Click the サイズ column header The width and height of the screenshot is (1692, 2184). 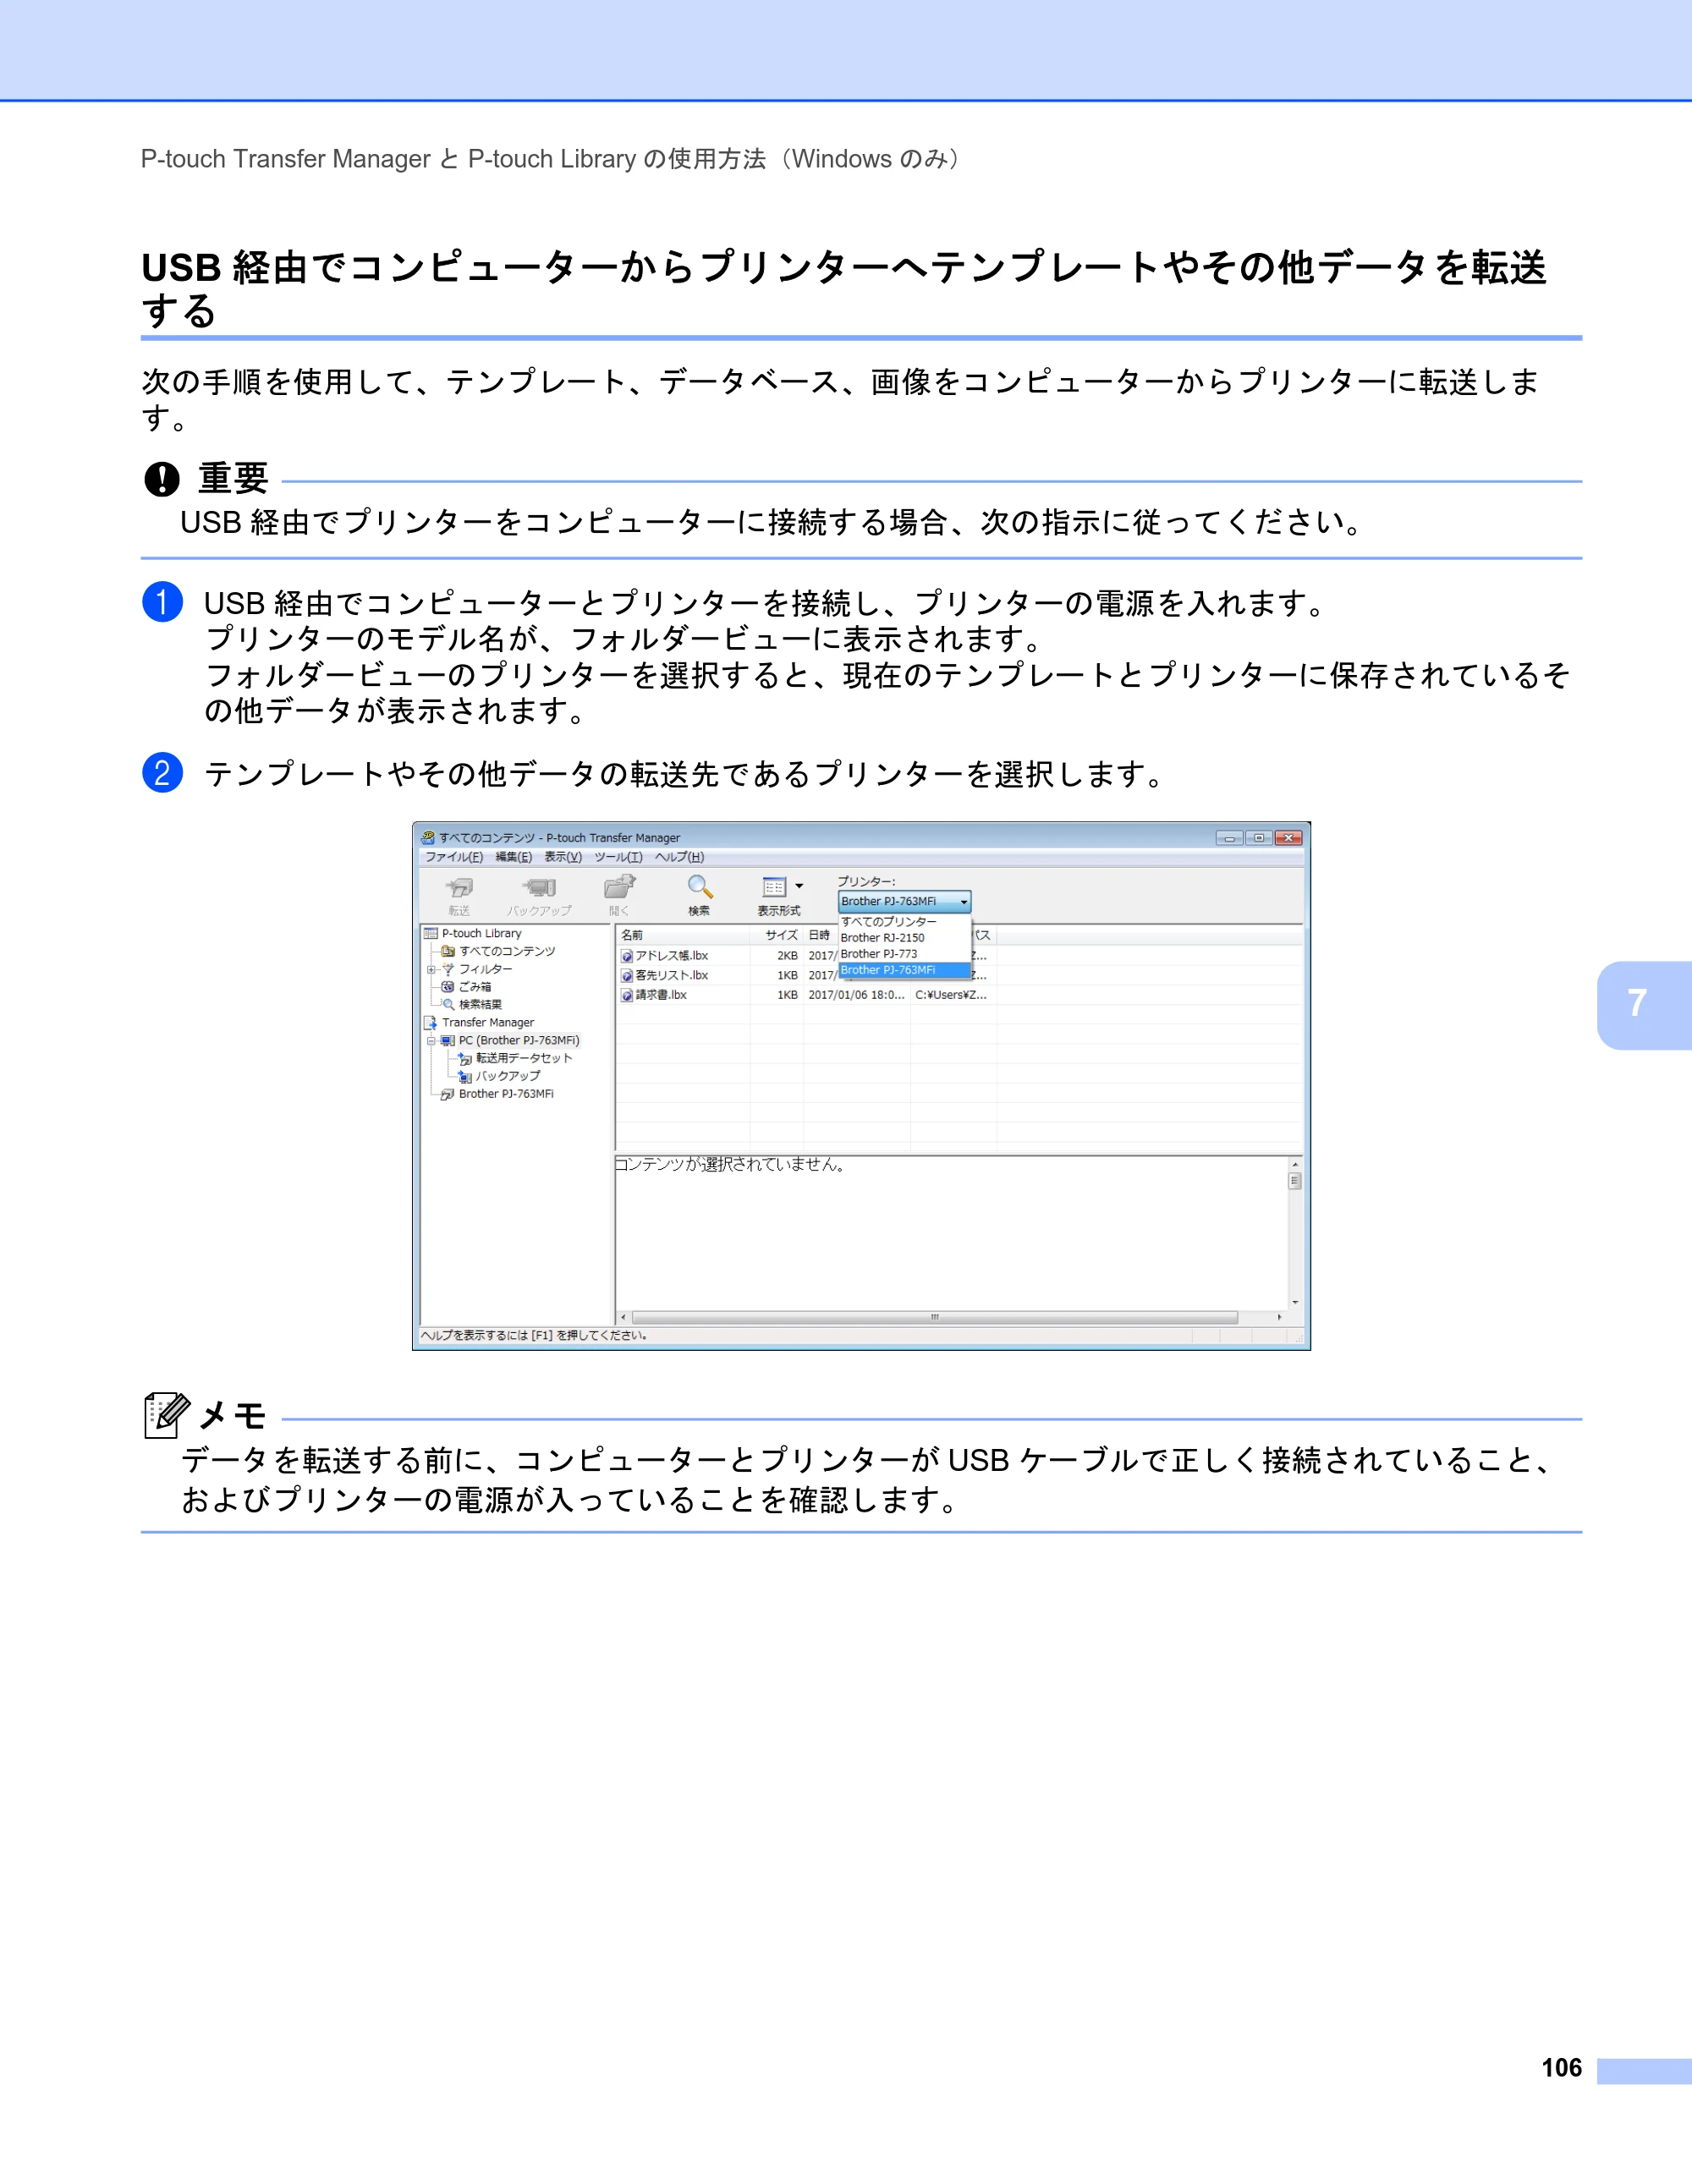pyautogui.click(x=777, y=935)
